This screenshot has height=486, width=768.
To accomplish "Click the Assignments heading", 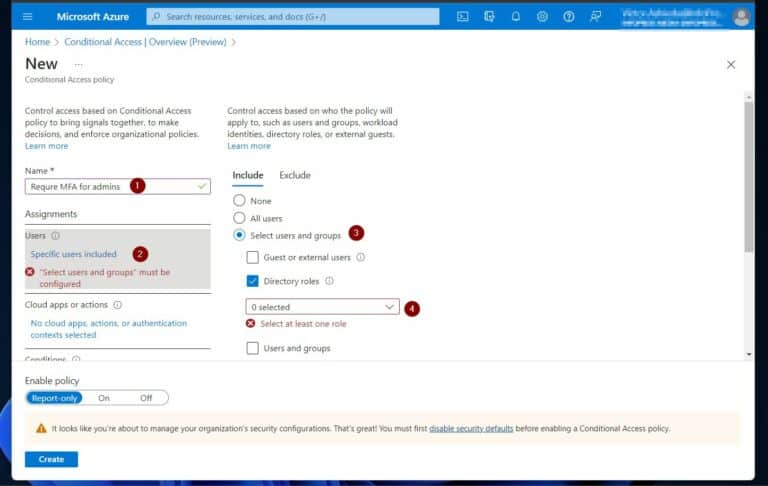I will pyautogui.click(x=51, y=214).
